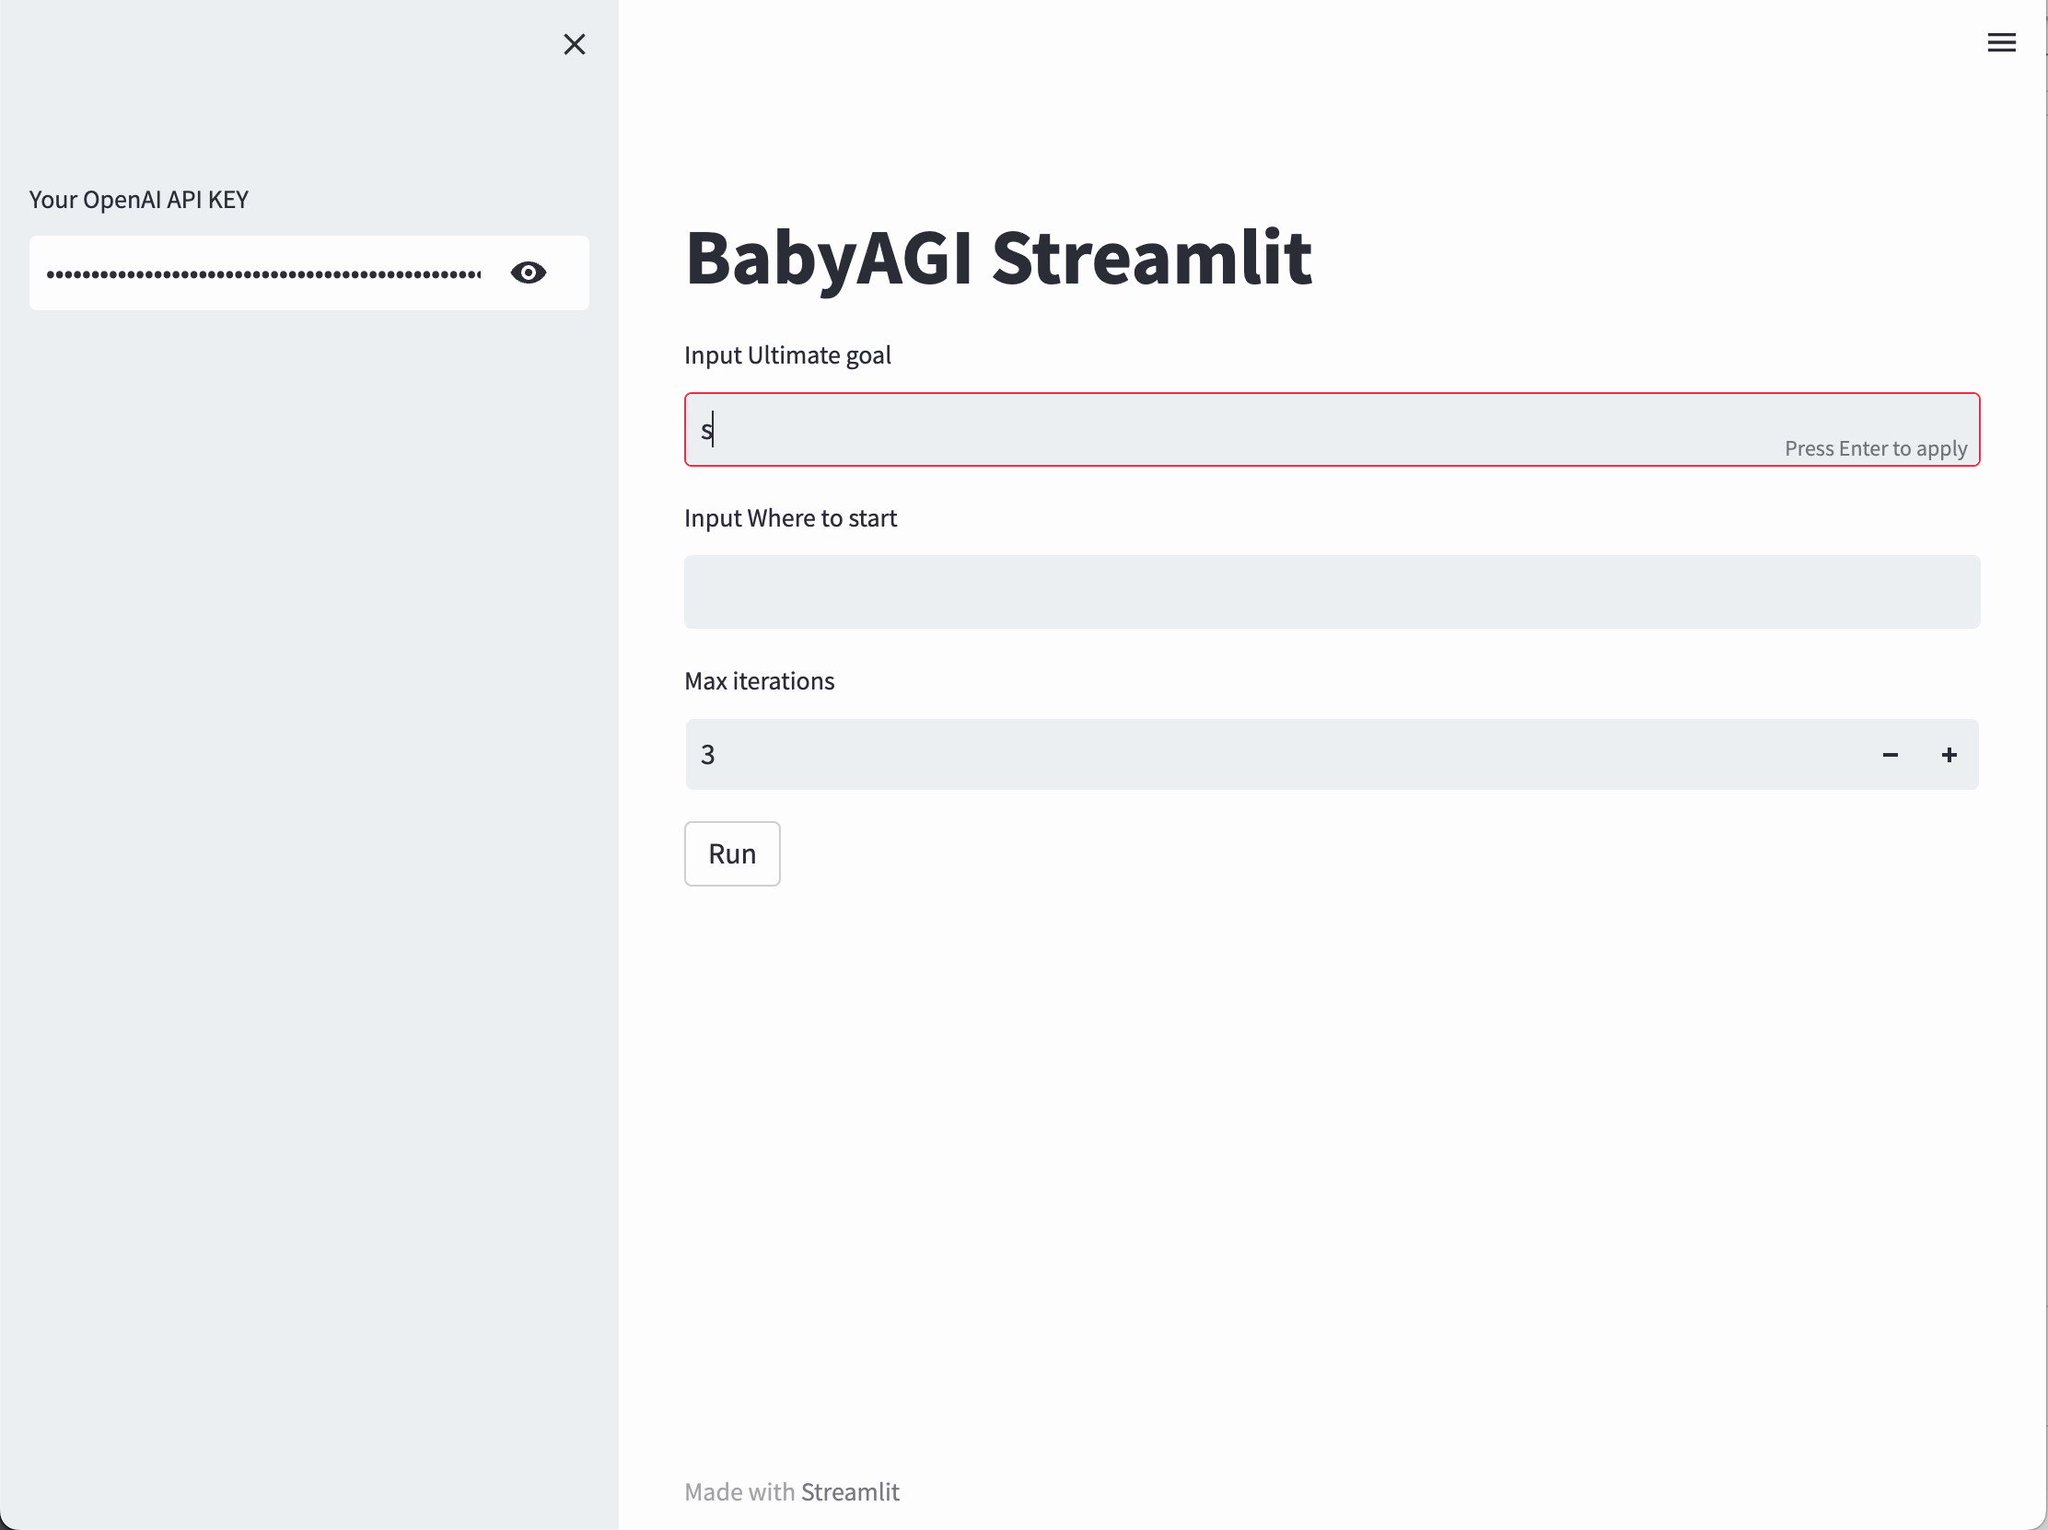
Task: Expand the settings menu via the top-right icon
Action: [2001, 42]
